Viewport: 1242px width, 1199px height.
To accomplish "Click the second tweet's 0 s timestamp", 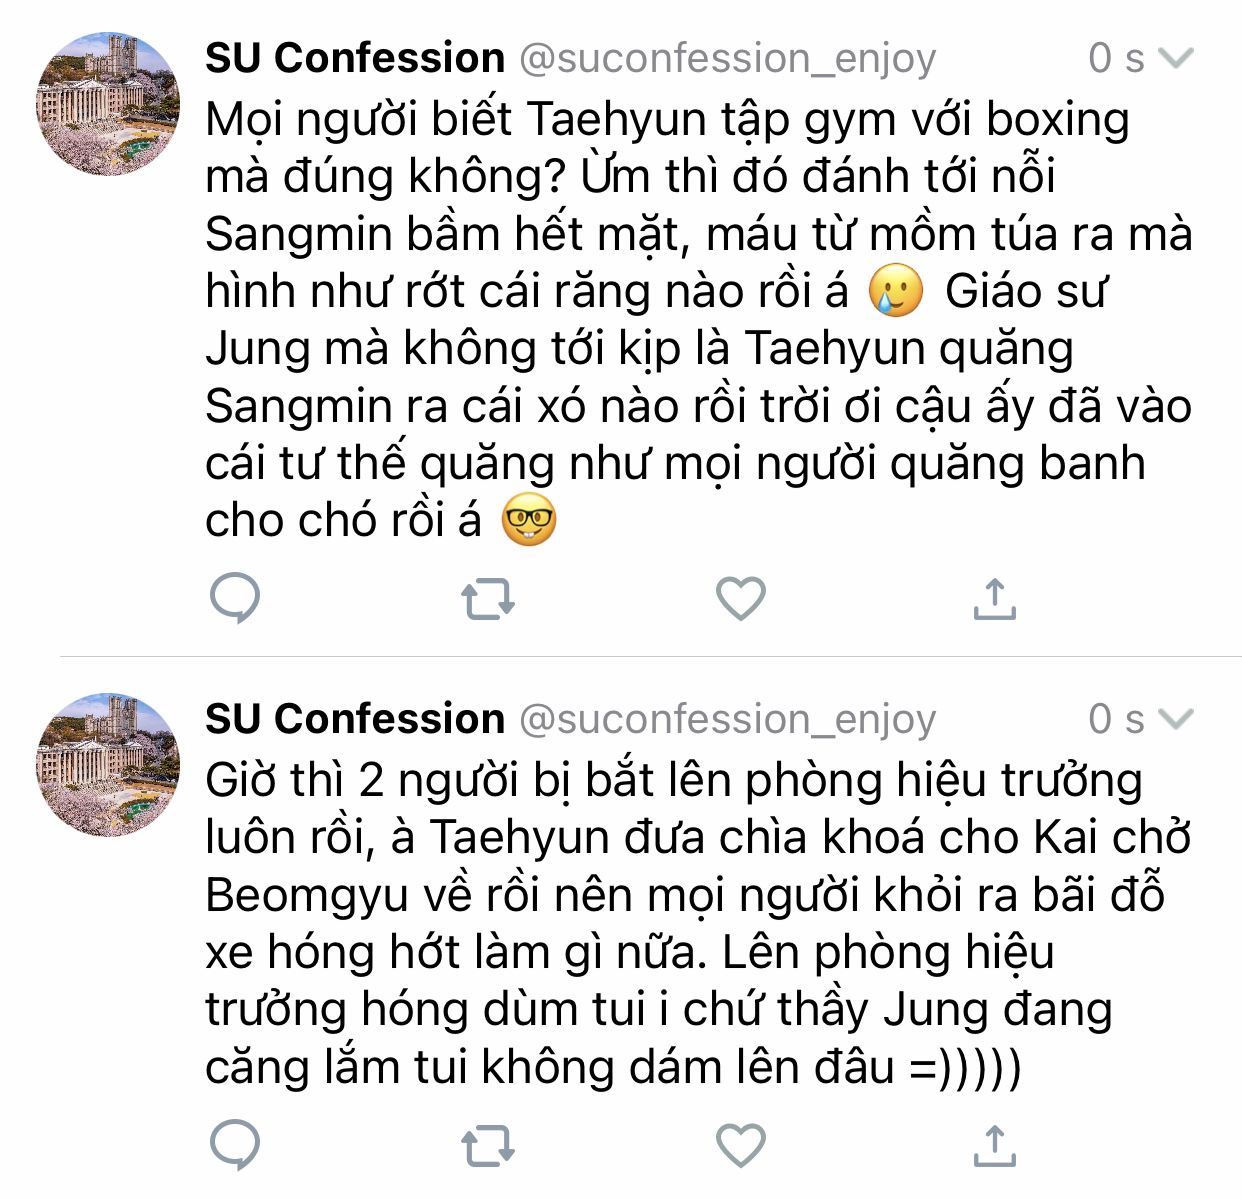I will tap(1115, 719).
